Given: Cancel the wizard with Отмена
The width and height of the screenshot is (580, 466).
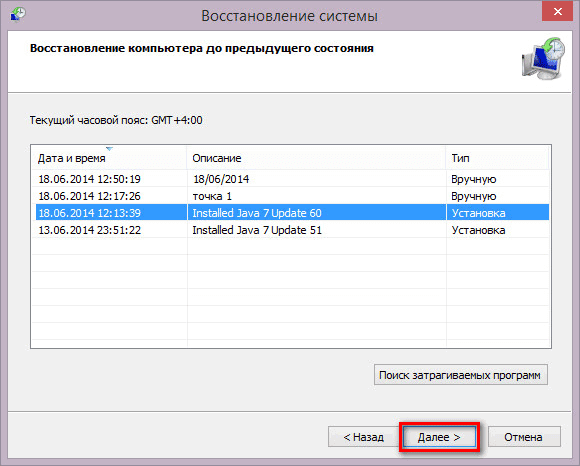Looking at the screenshot, I should [x=524, y=437].
